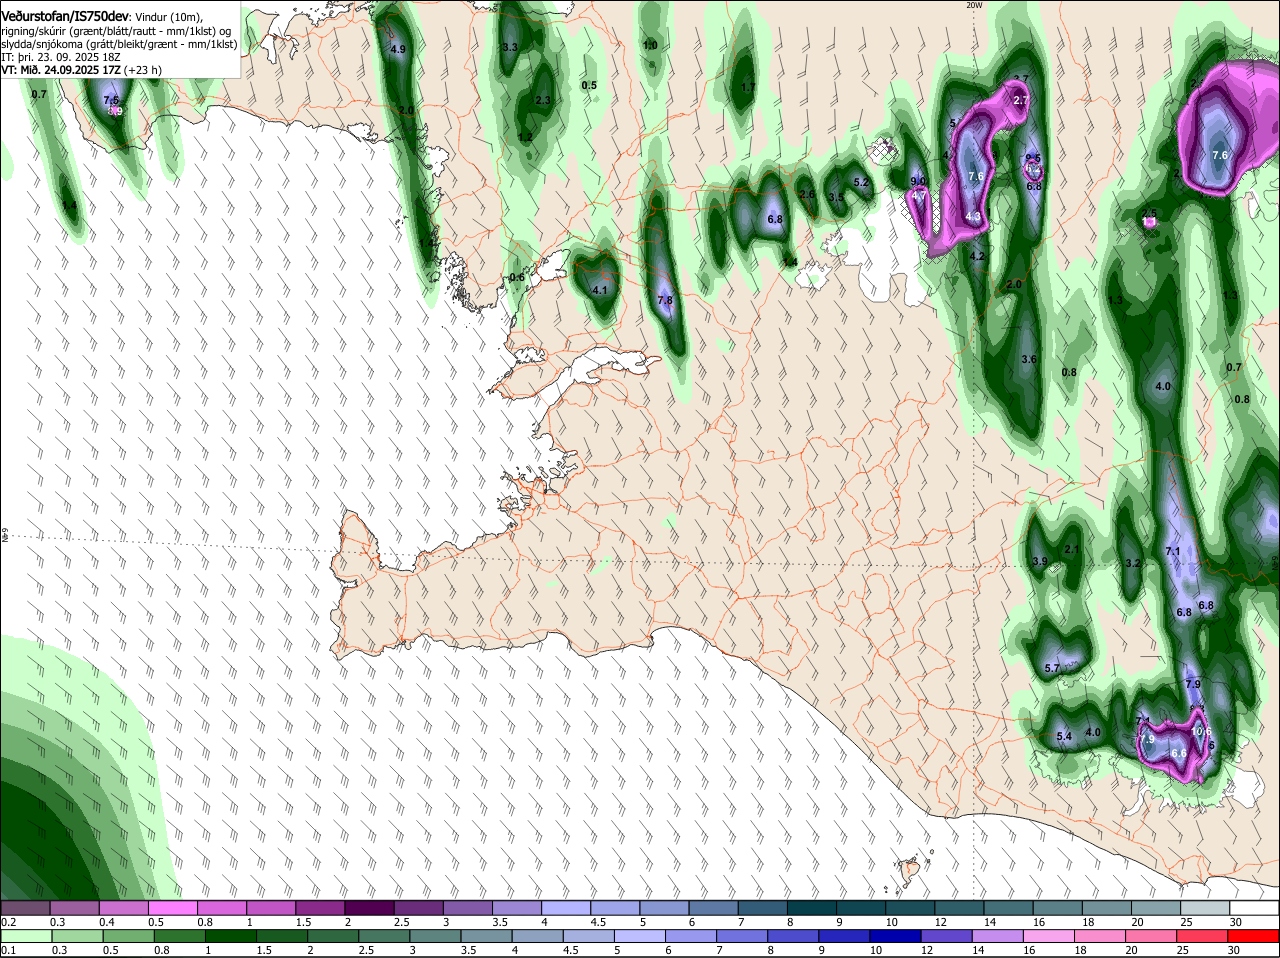This screenshot has height=958, width=1280.
Task: Click the 6.6 precipitation value on the map
Action: click(1178, 753)
